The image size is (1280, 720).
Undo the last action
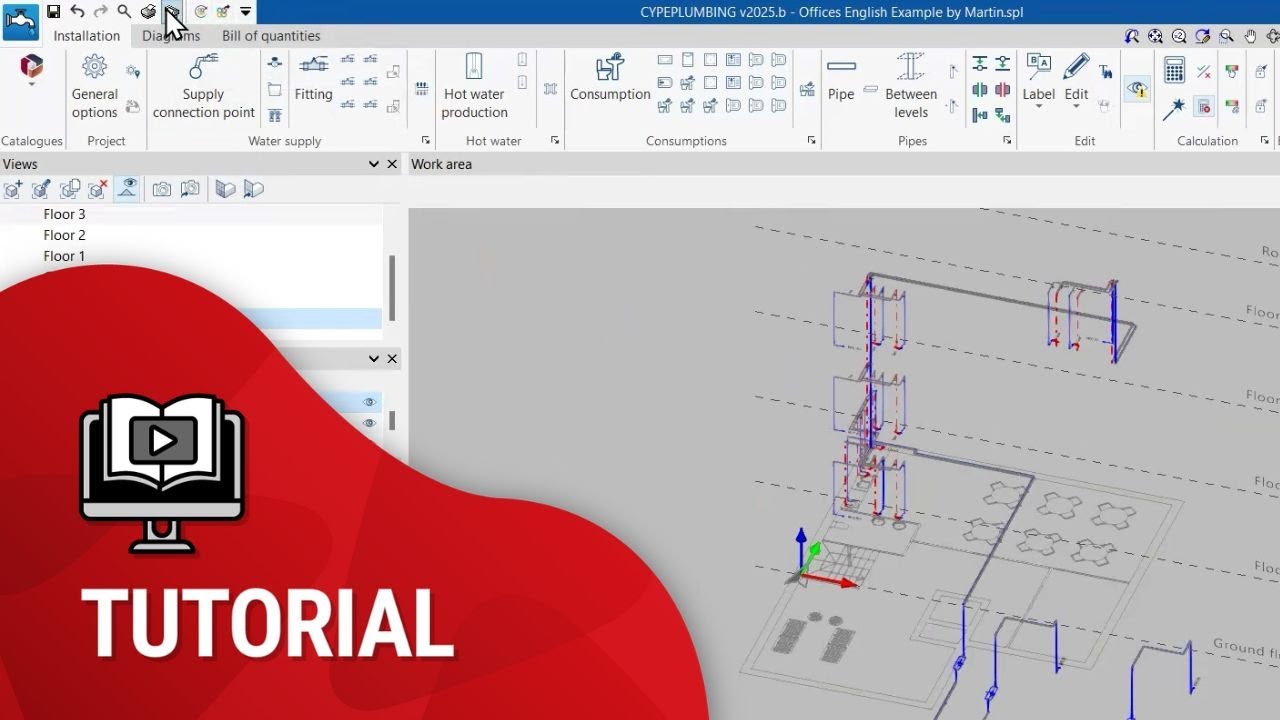[77, 12]
